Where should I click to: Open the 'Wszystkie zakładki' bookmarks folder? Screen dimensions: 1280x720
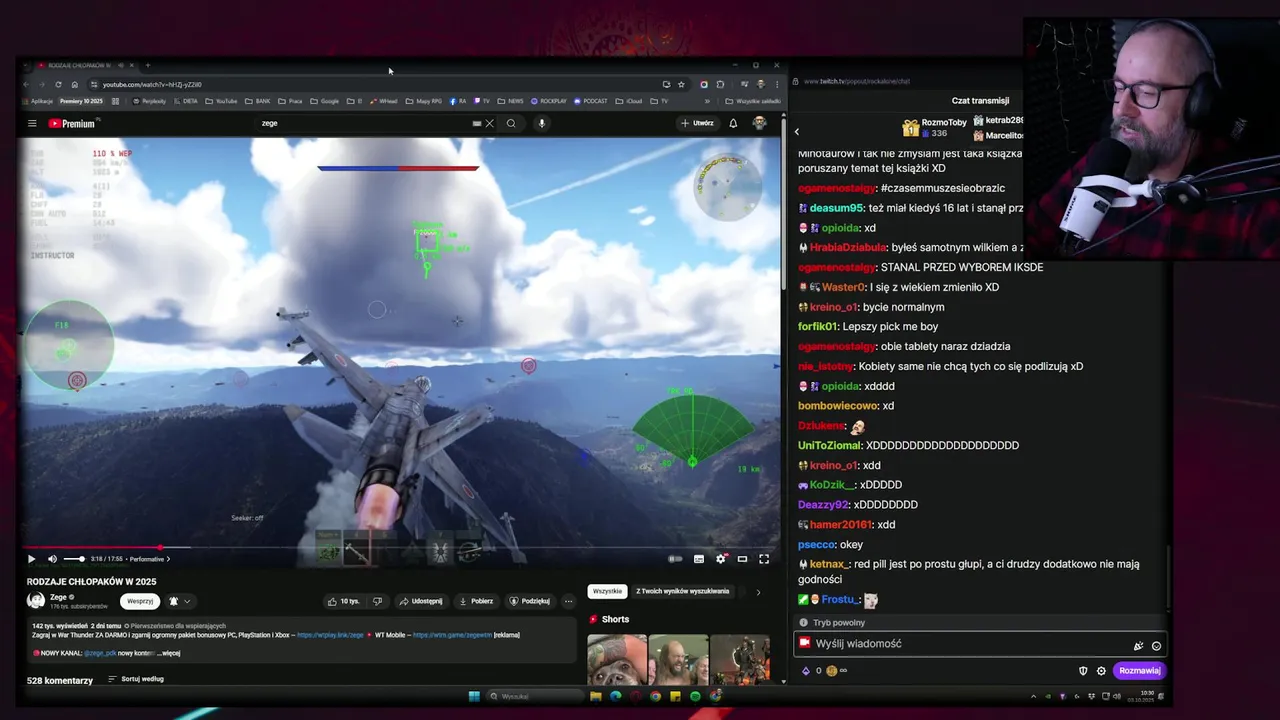pyautogui.click(x=753, y=101)
